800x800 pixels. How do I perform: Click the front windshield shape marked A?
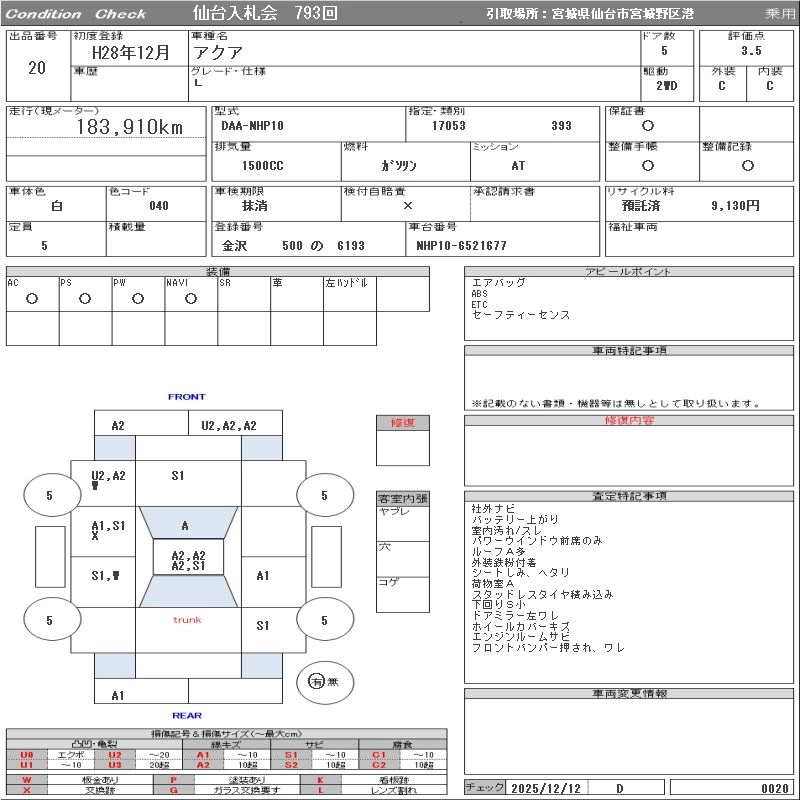click(x=186, y=524)
